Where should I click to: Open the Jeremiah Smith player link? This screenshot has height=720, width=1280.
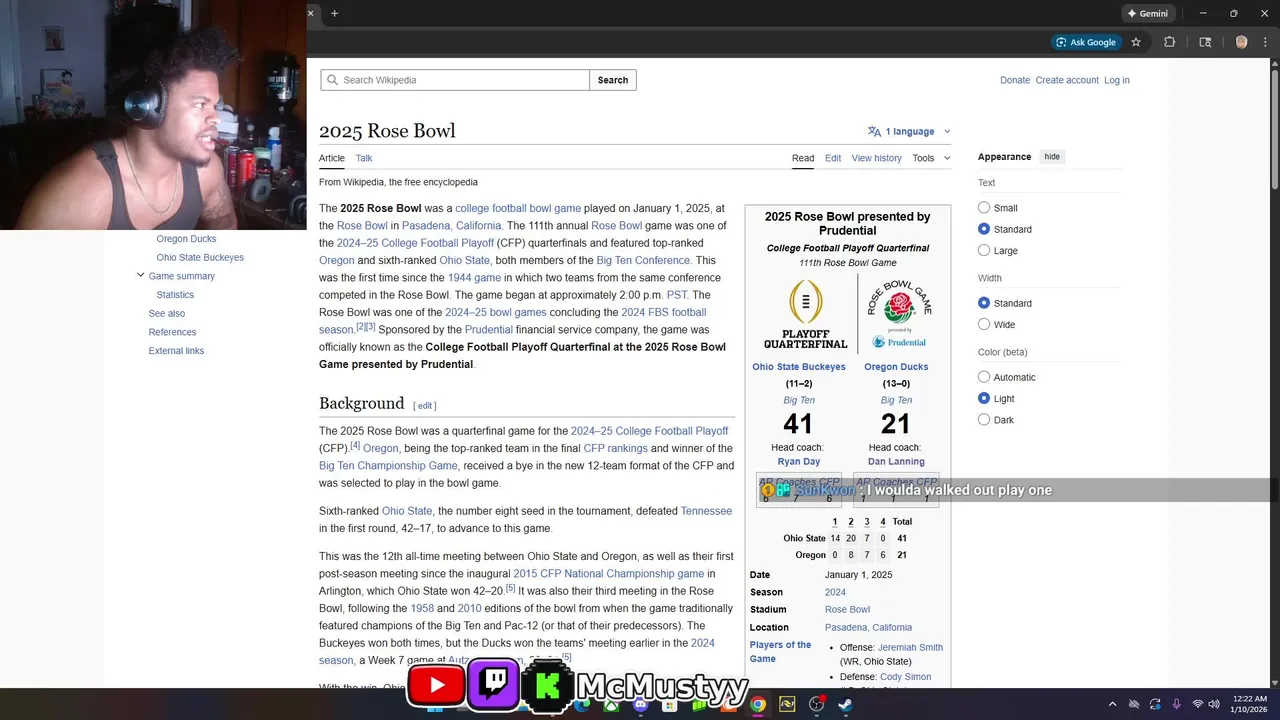(x=911, y=647)
